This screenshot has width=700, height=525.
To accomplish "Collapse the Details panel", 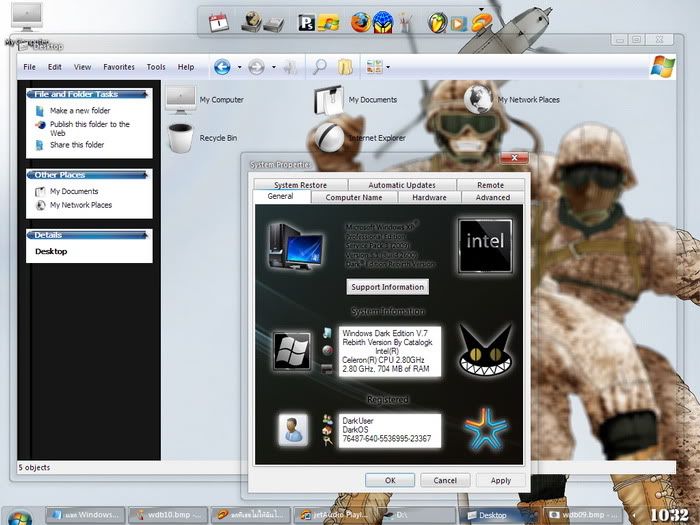I will pyautogui.click(x=145, y=235).
